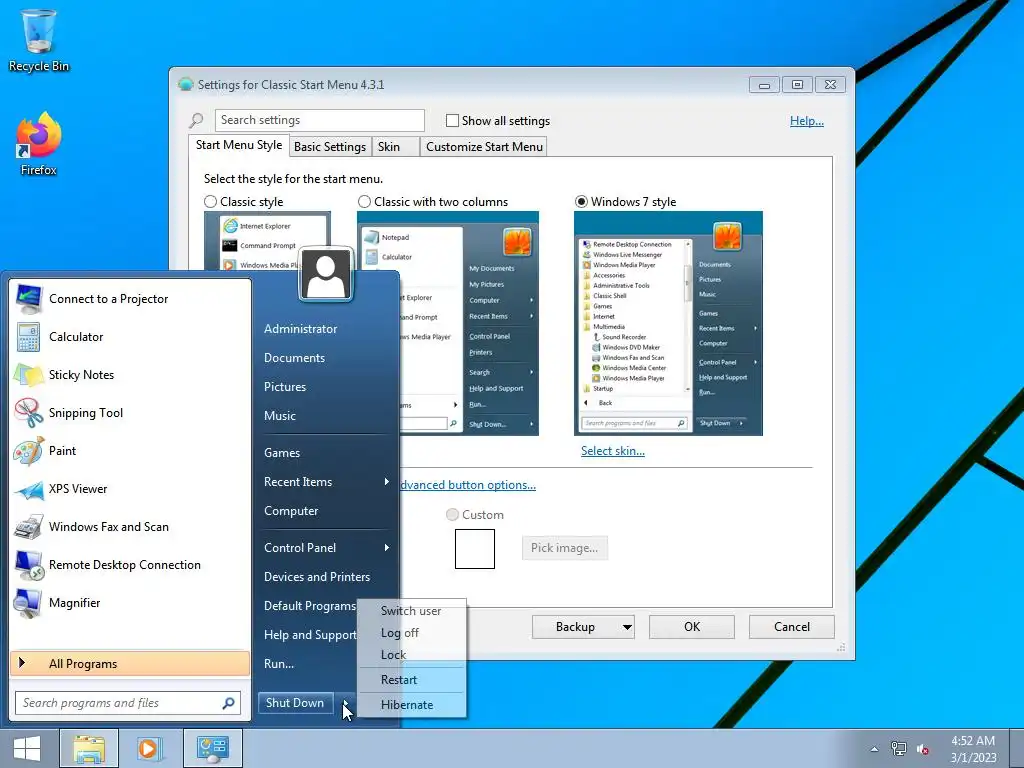Click the Connect to a Projector icon

coord(29,299)
